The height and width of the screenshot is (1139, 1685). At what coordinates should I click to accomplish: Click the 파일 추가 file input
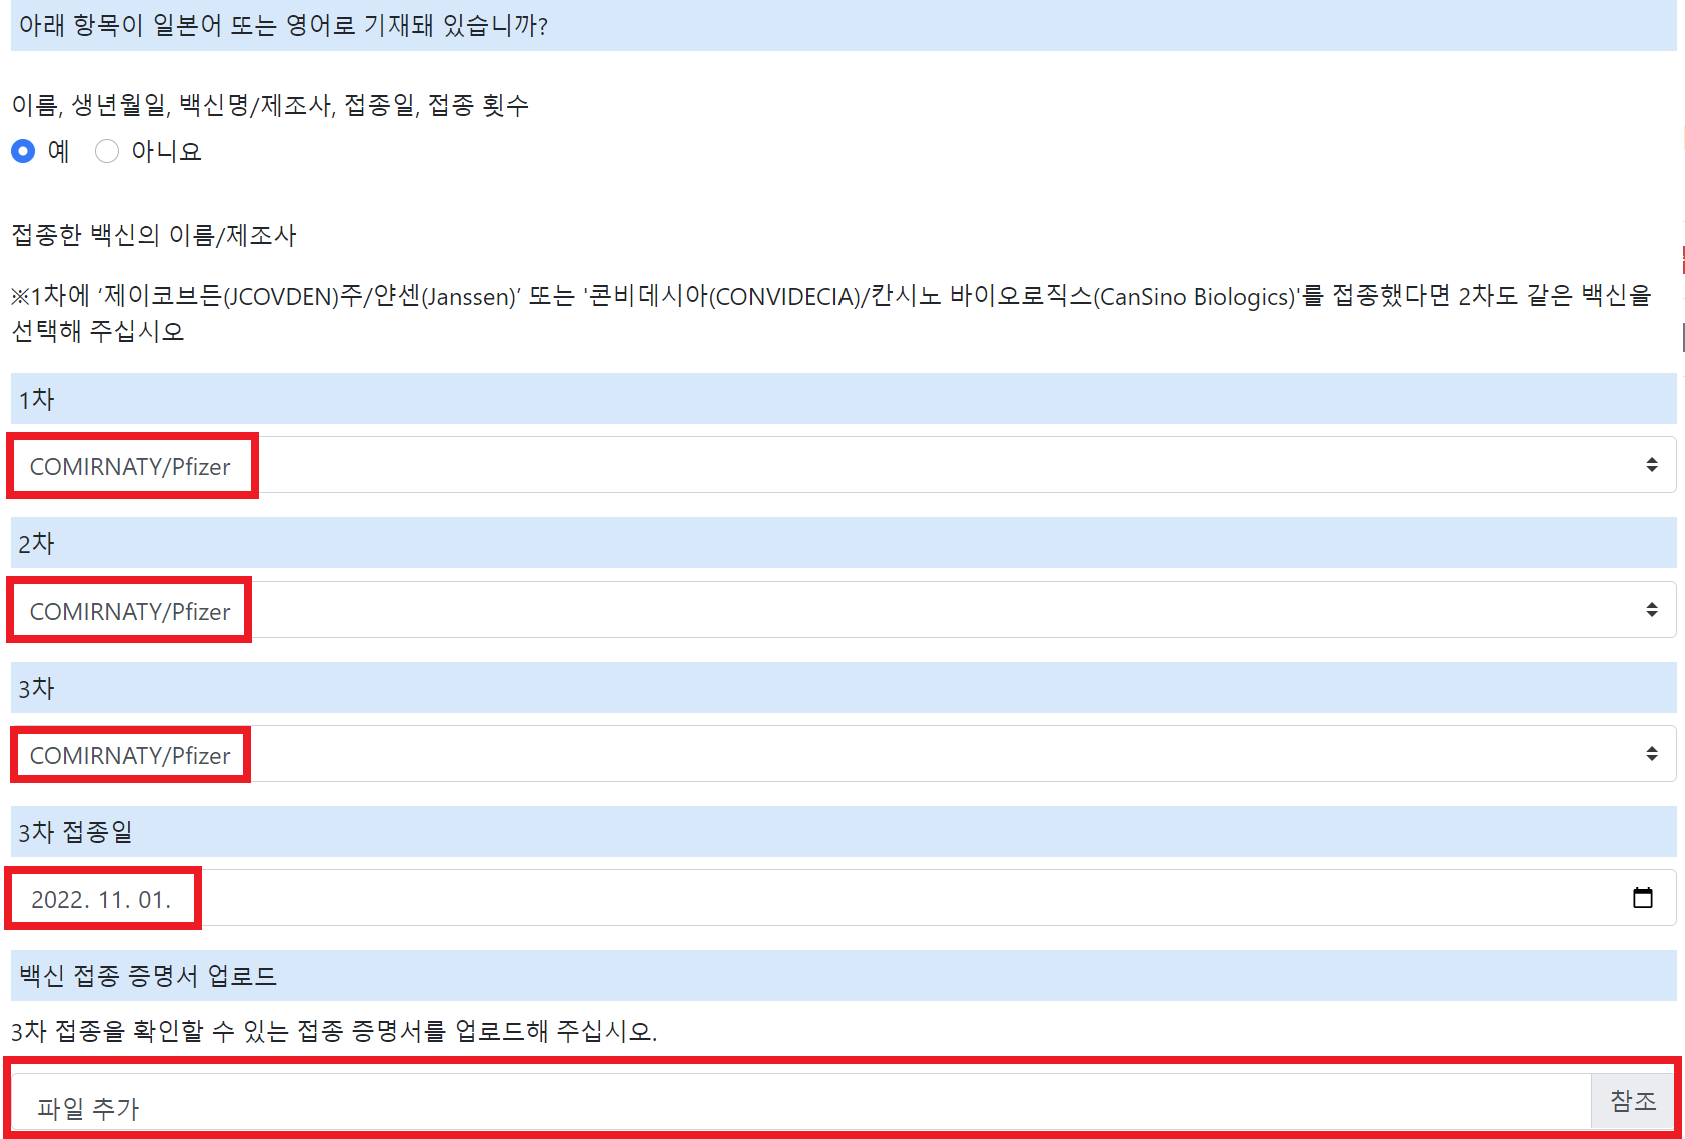point(800,1102)
